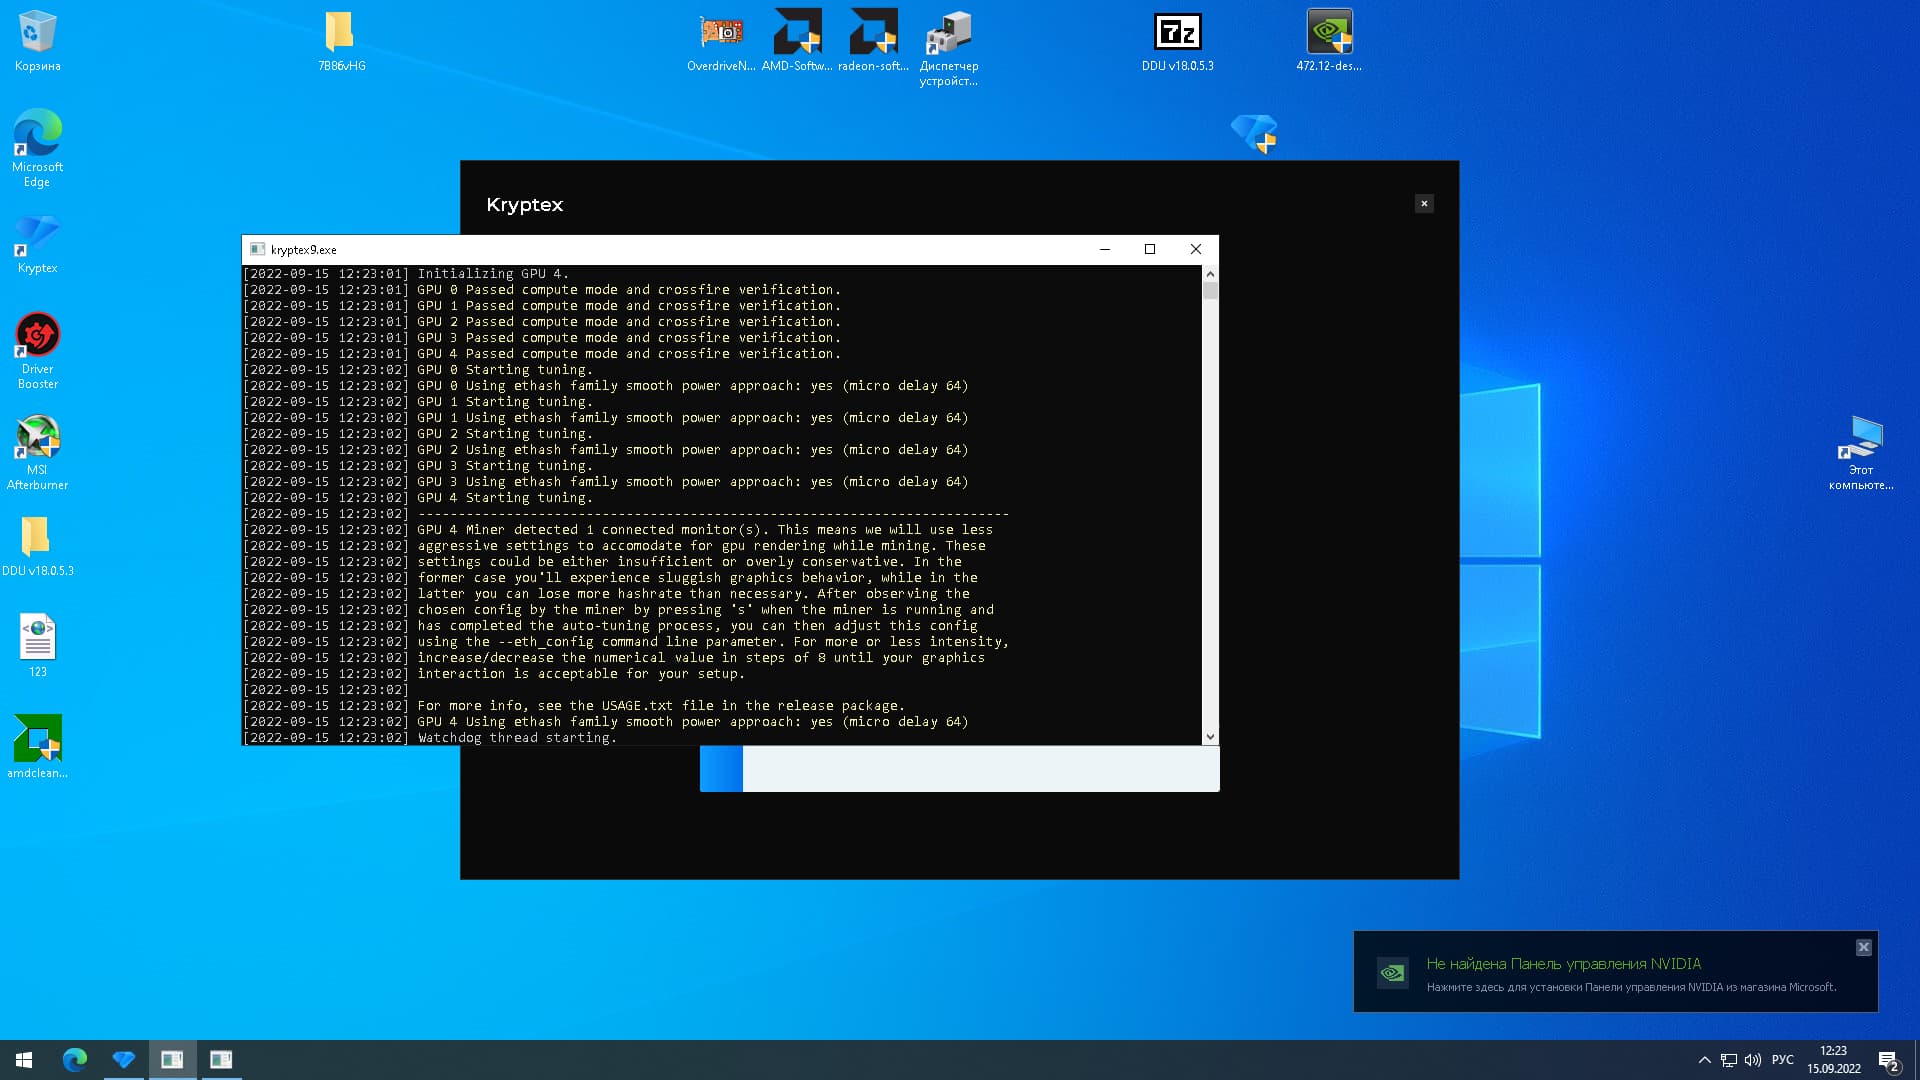
Task: Switch input language РУС indicator
Action: click(x=1782, y=1060)
